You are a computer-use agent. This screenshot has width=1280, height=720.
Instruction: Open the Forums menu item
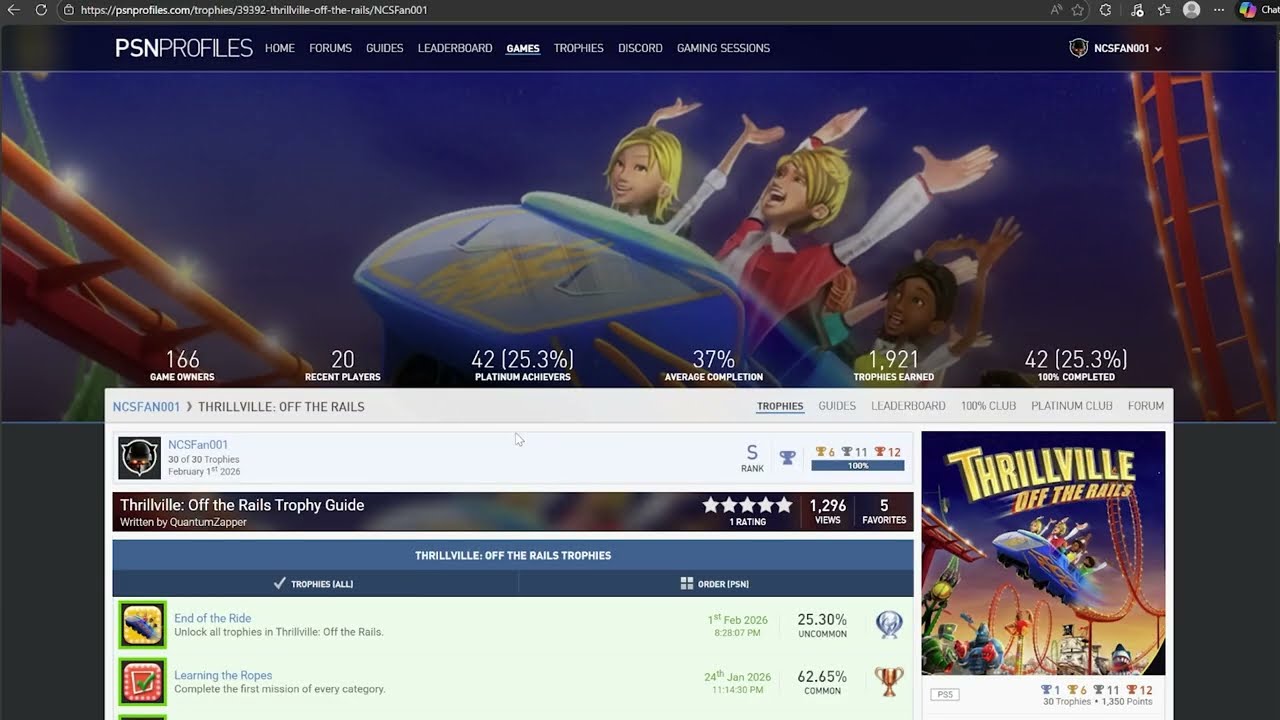(330, 48)
